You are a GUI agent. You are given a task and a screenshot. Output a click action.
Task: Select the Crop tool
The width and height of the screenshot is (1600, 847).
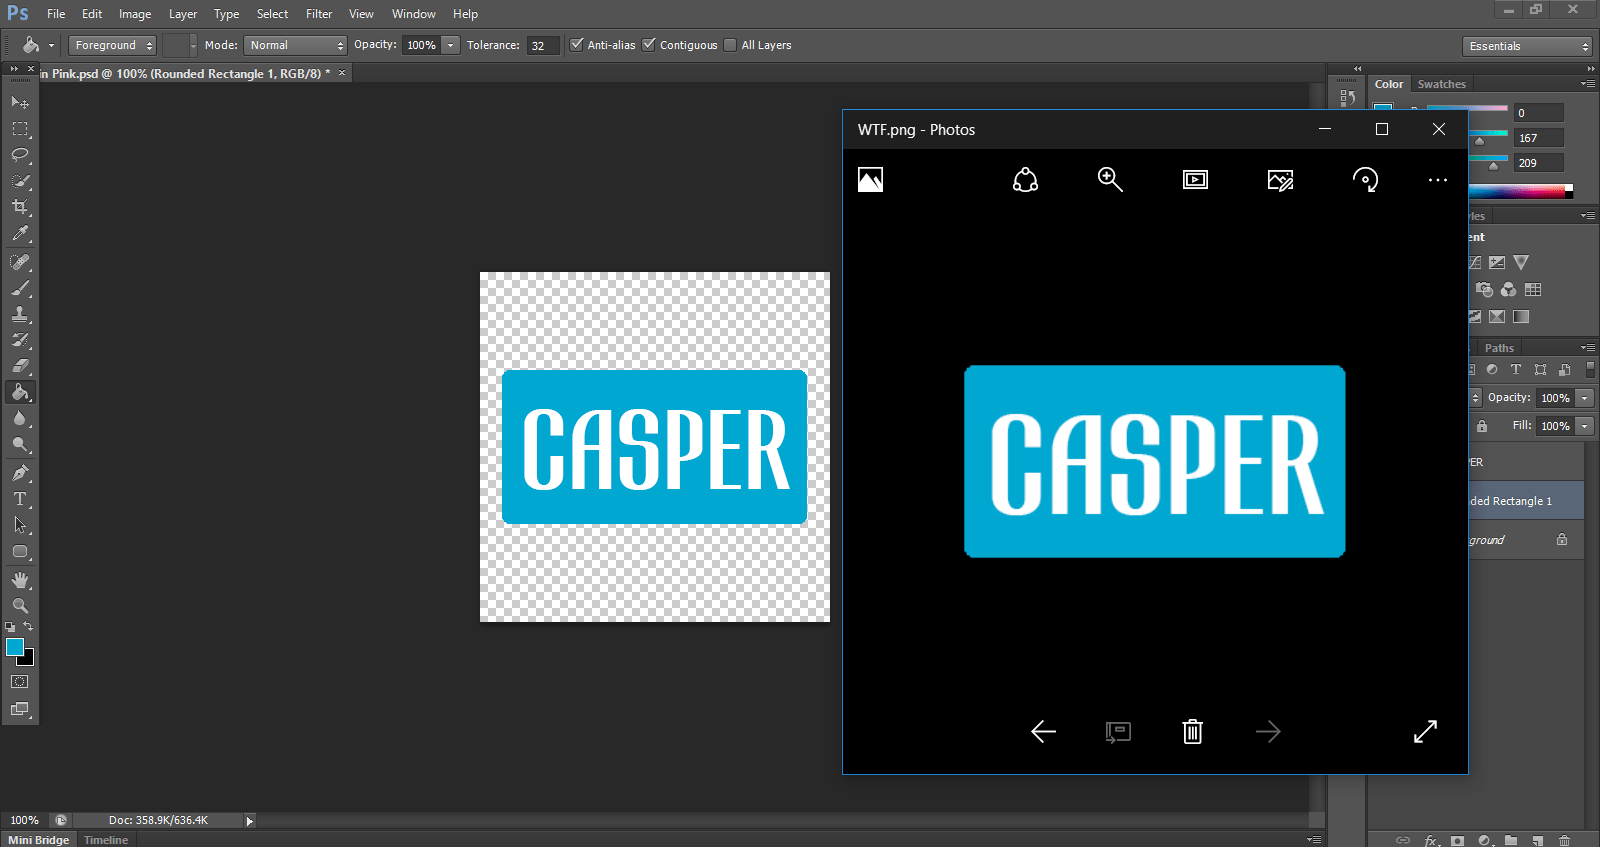point(20,207)
